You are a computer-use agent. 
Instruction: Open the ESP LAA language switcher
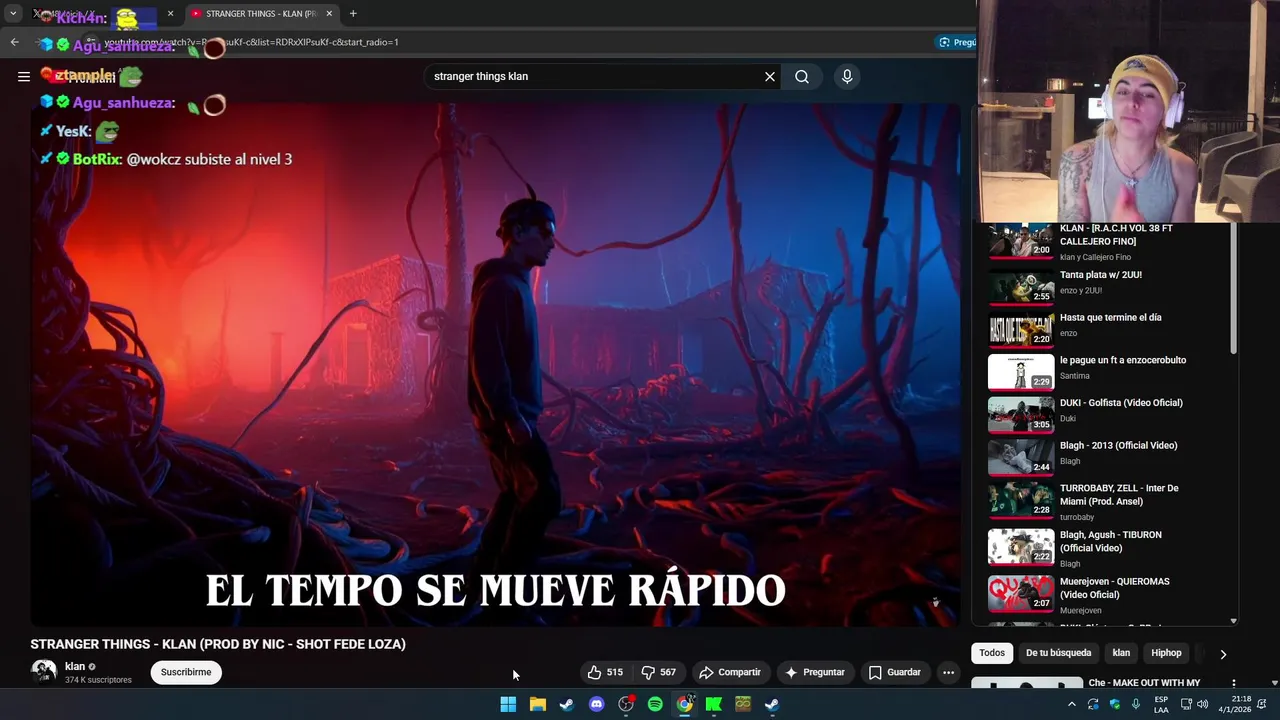pyautogui.click(x=1161, y=704)
